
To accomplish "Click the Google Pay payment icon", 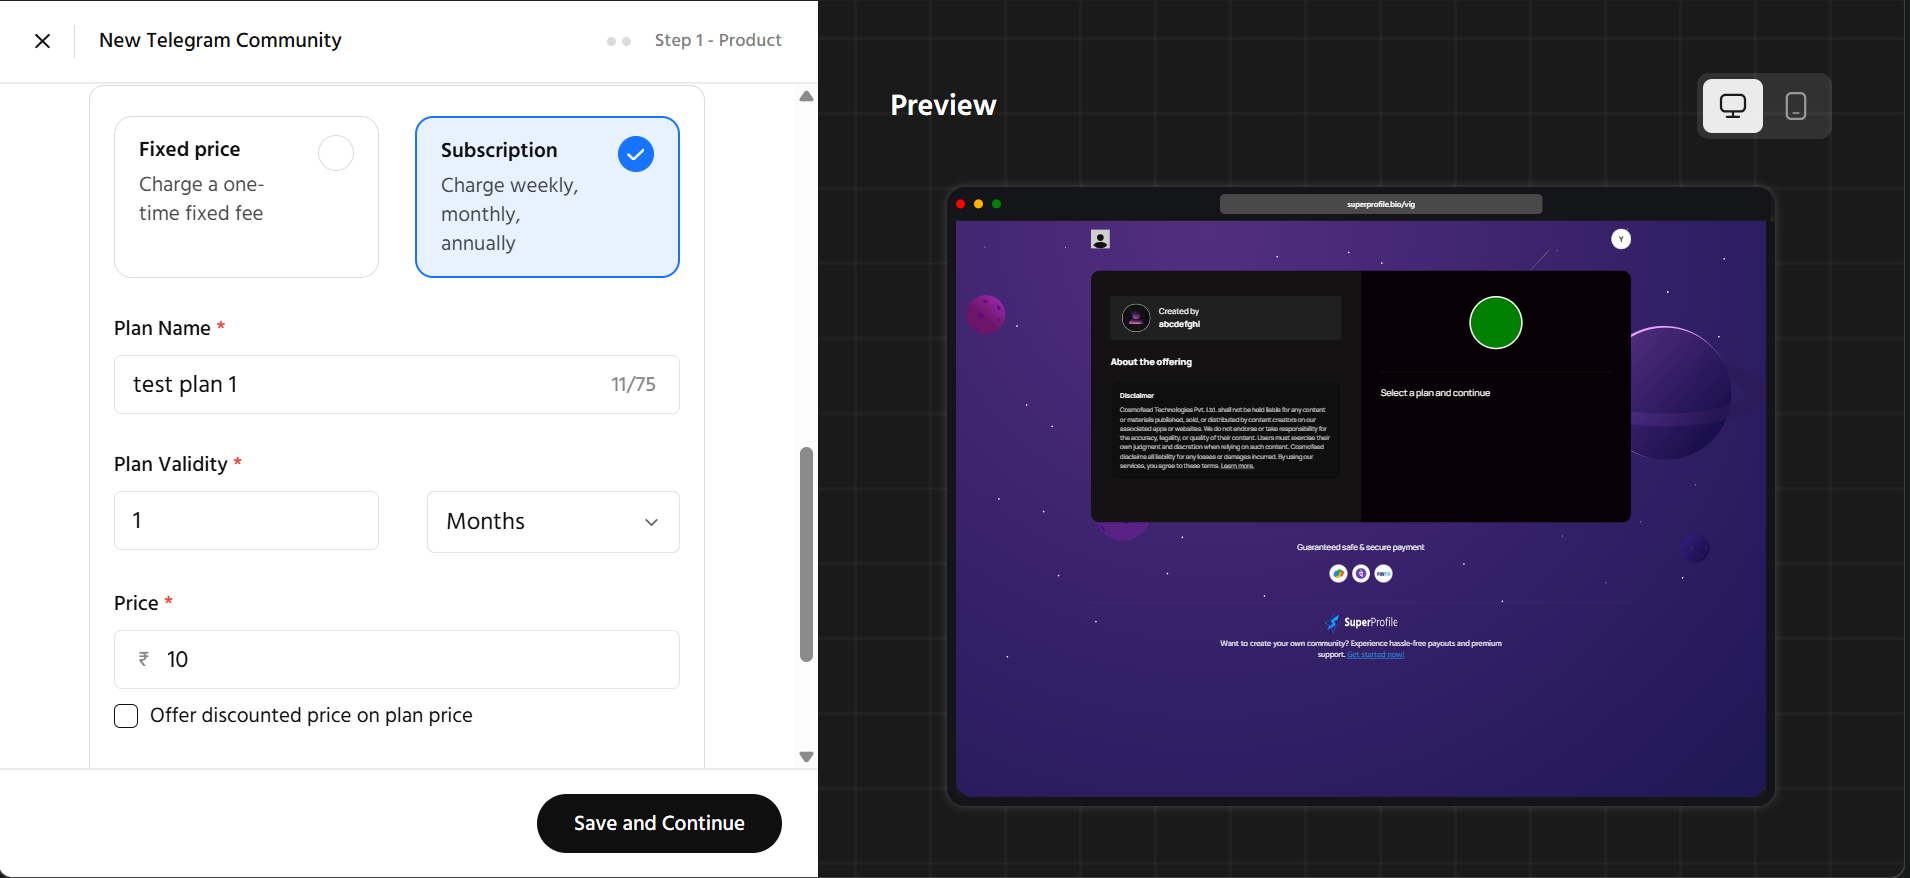I will coord(1338,573).
